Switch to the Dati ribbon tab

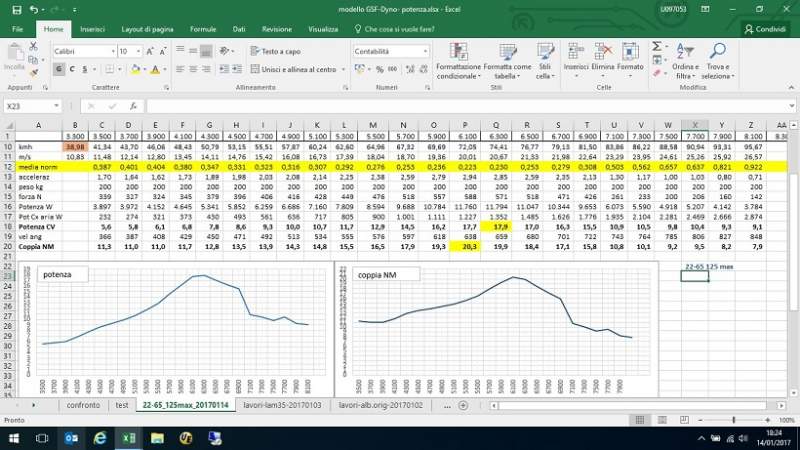click(239, 29)
